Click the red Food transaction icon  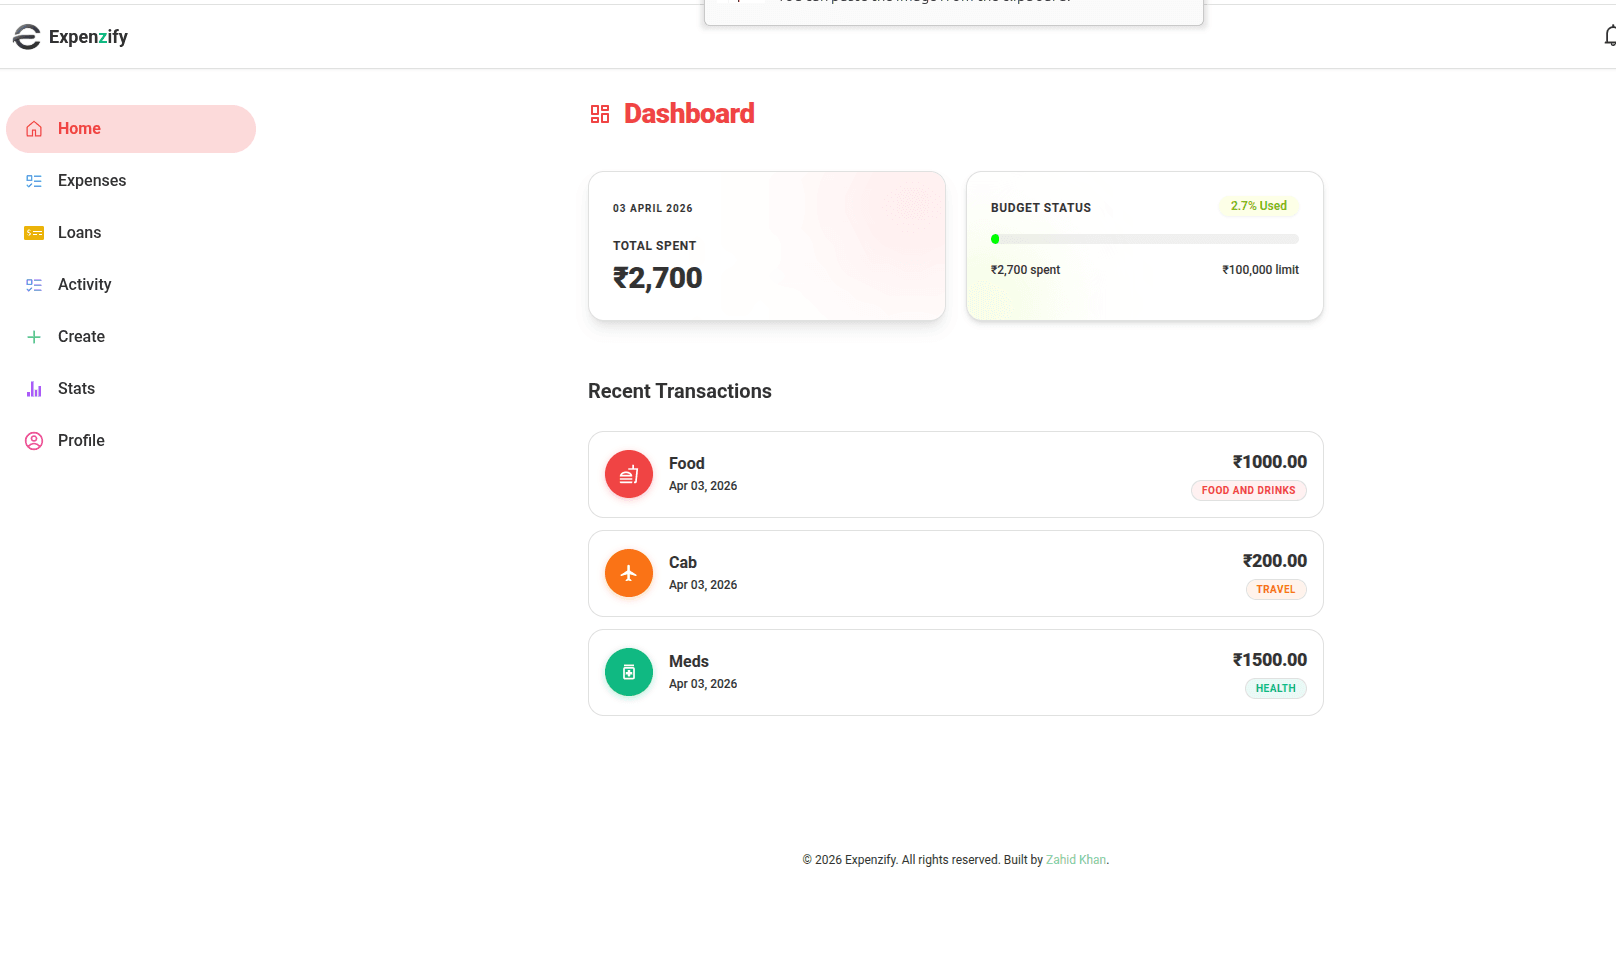click(629, 474)
